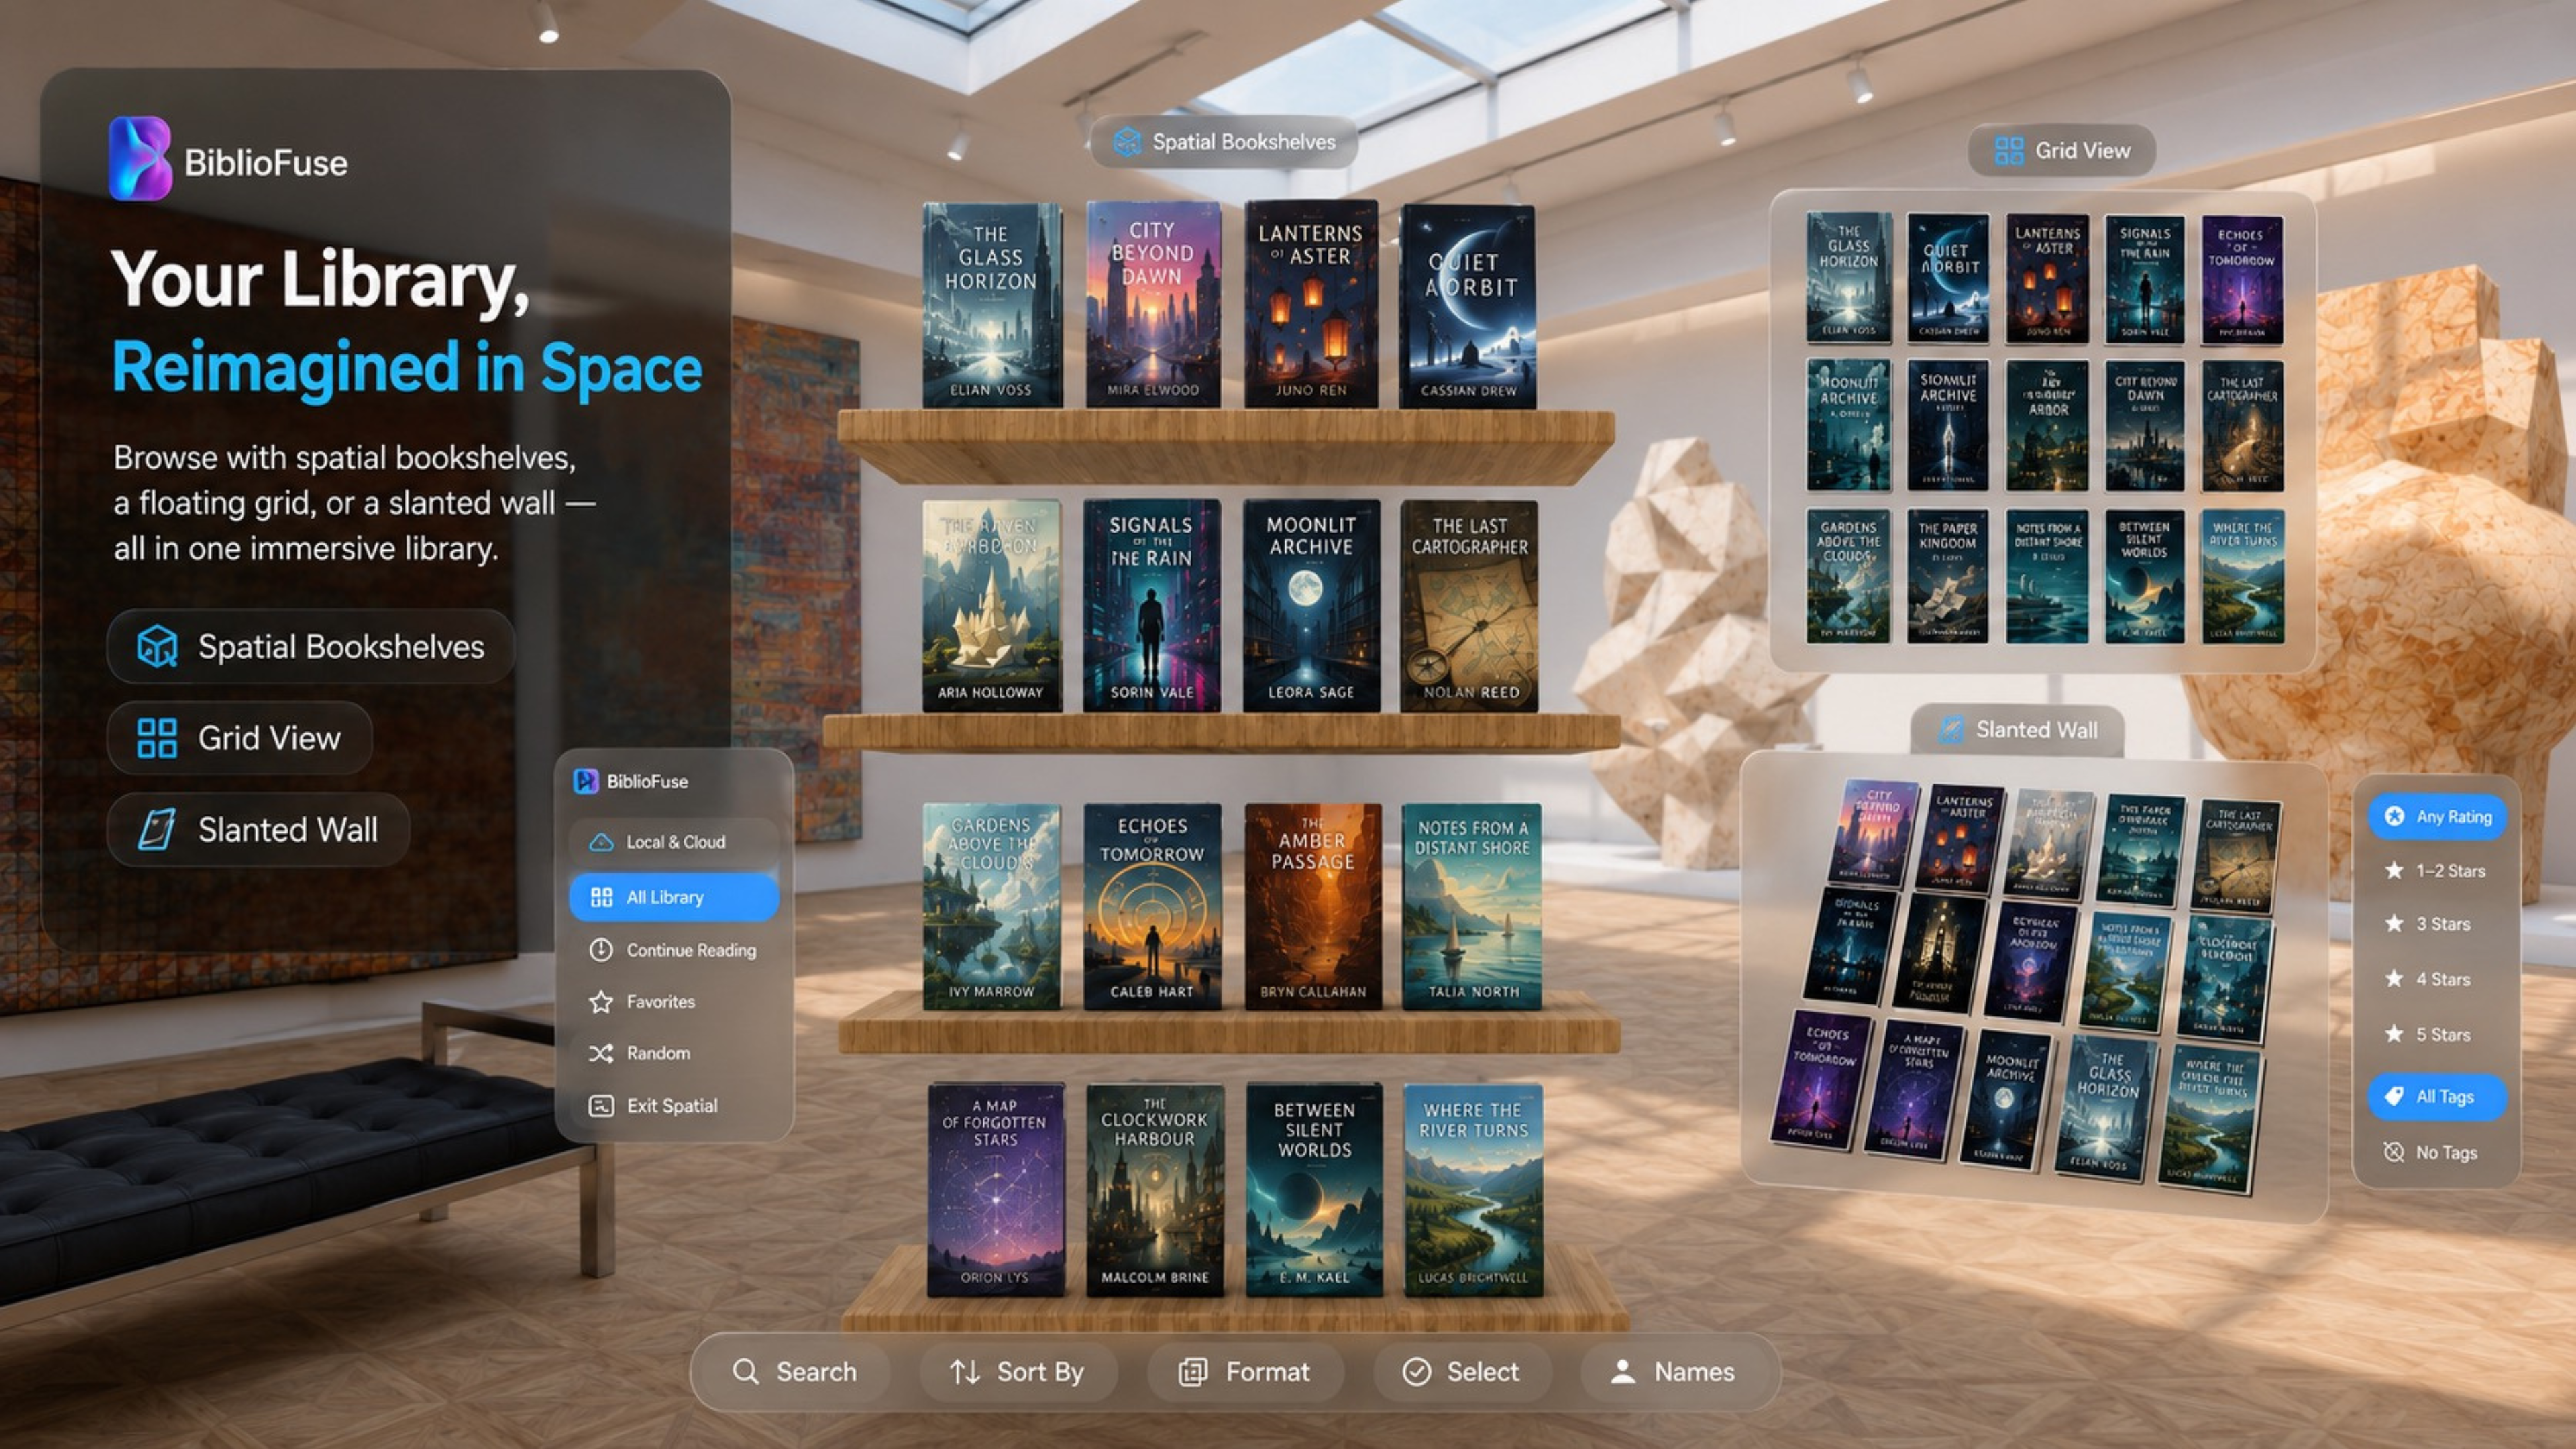2576x1449 pixels.
Task: Click the cube icon beside Spatial Bookshelves button
Action: (157, 646)
